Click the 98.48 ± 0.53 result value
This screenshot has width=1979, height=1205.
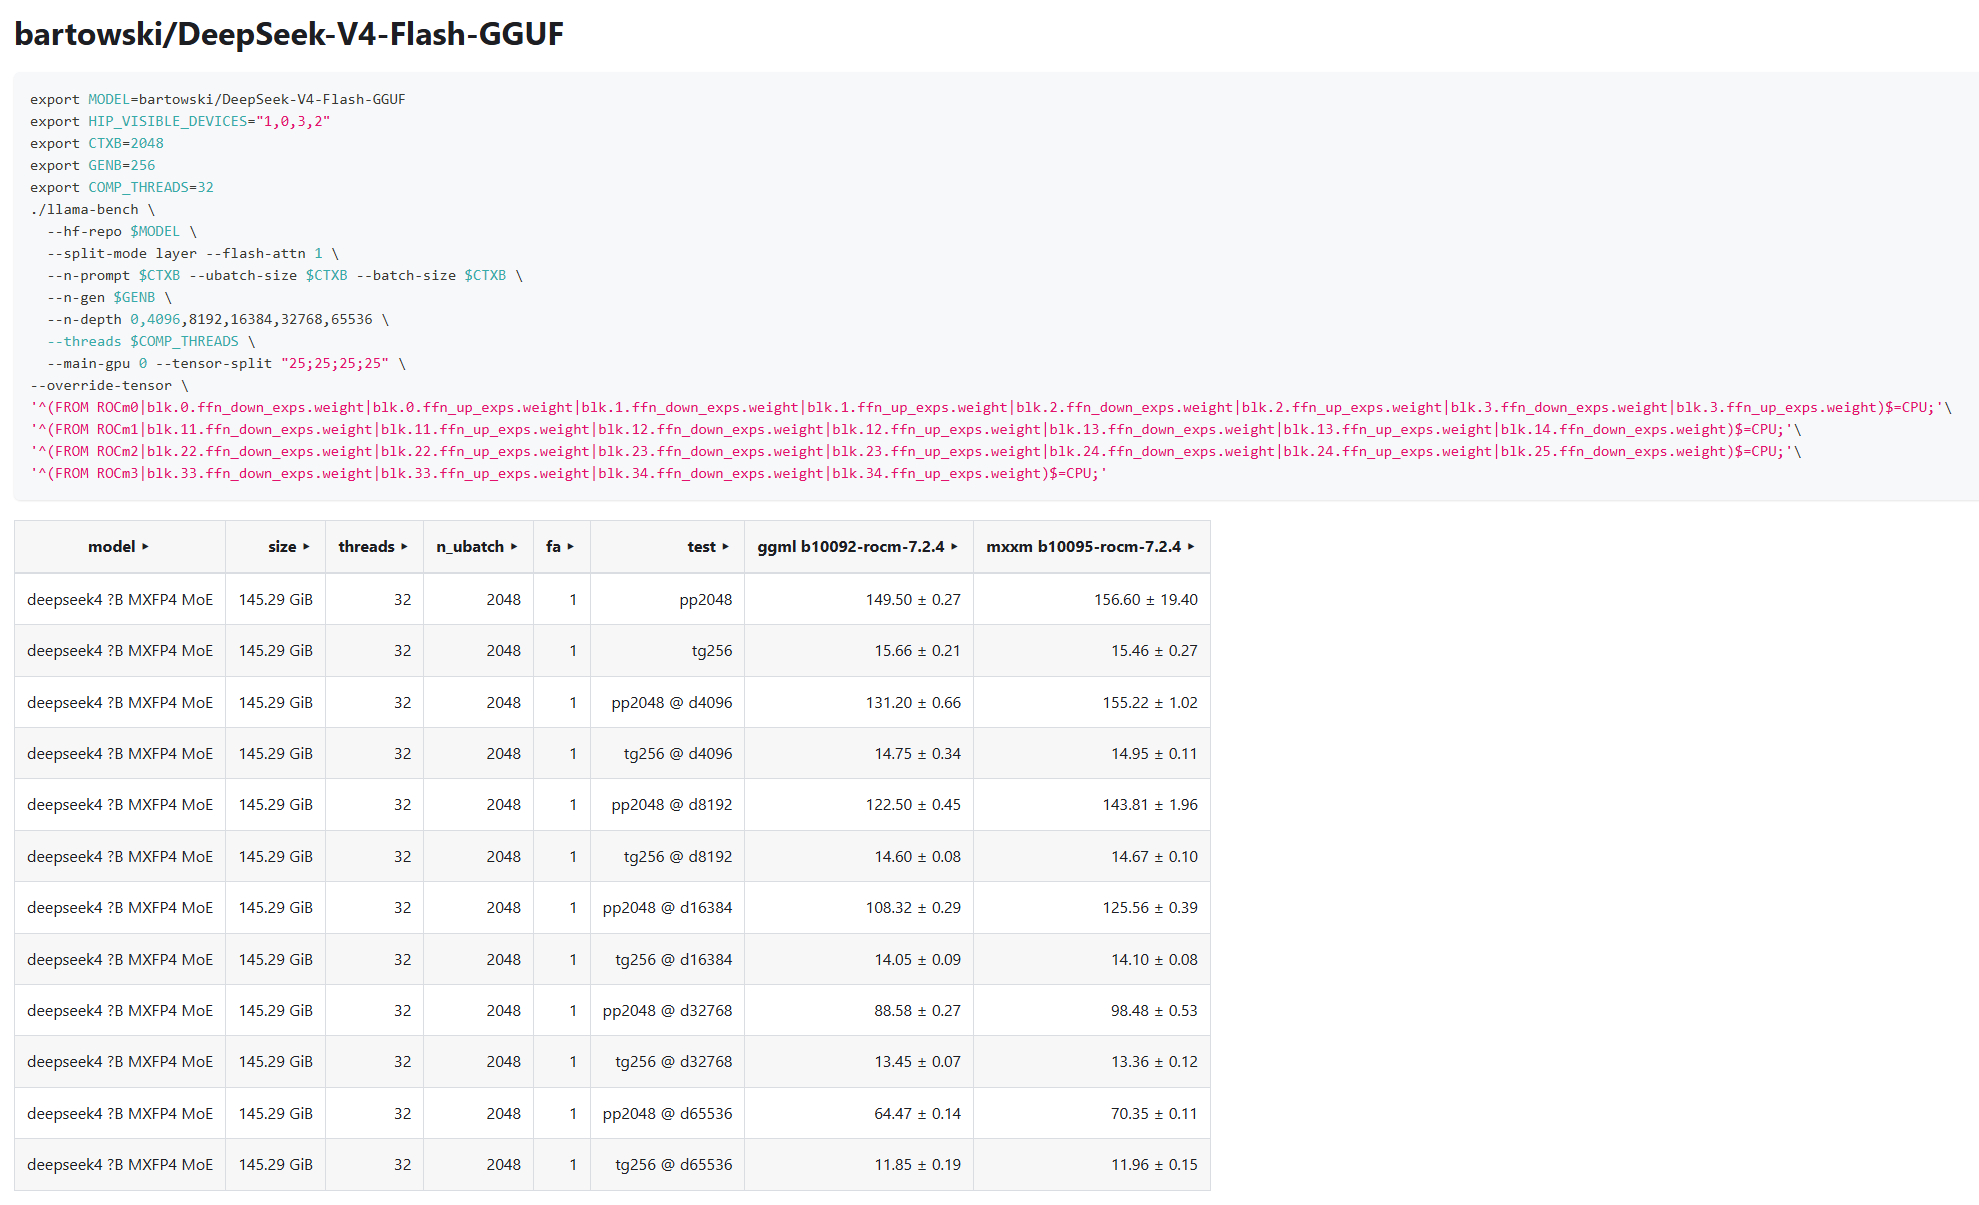tap(1155, 1011)
